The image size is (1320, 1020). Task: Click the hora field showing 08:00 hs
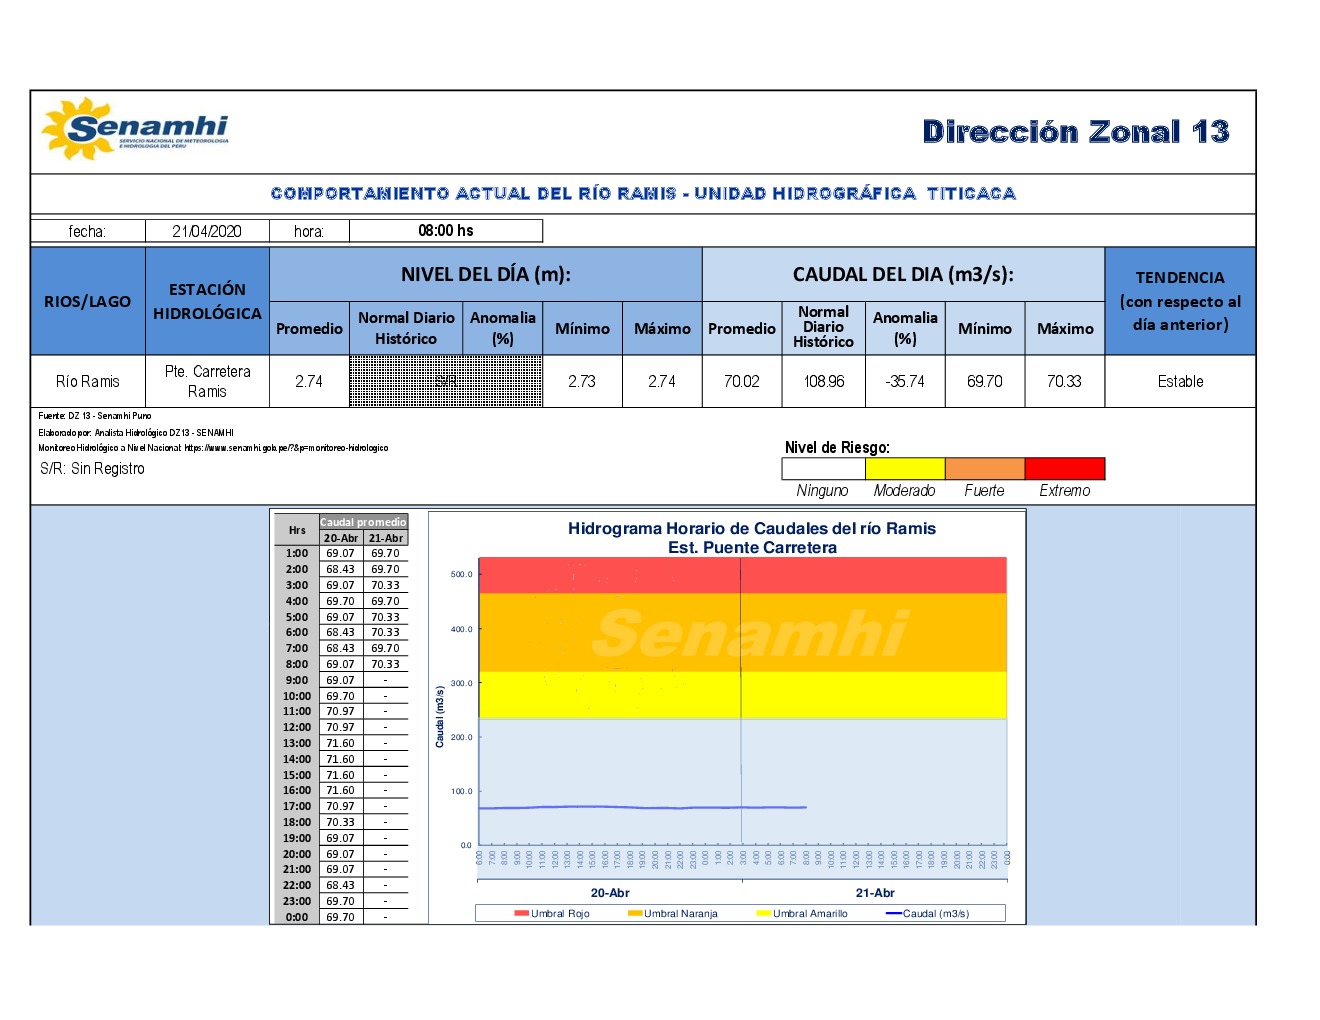pyautogui.click(x=446, y=231)
